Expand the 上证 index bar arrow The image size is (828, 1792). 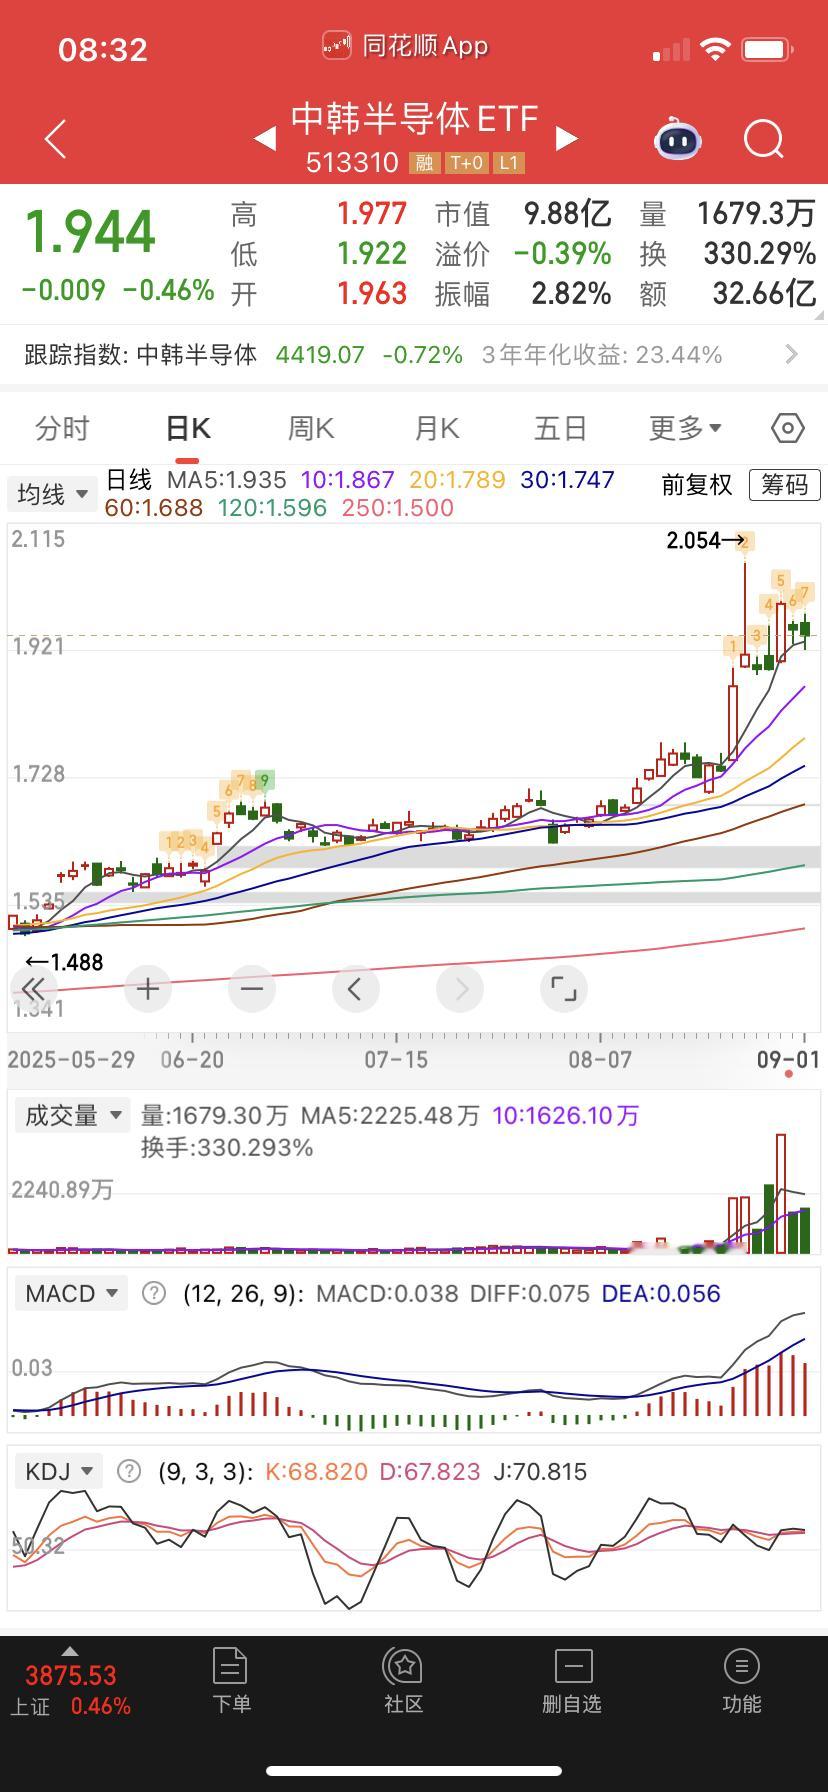pyautogui.click(x=69, y=1651)
